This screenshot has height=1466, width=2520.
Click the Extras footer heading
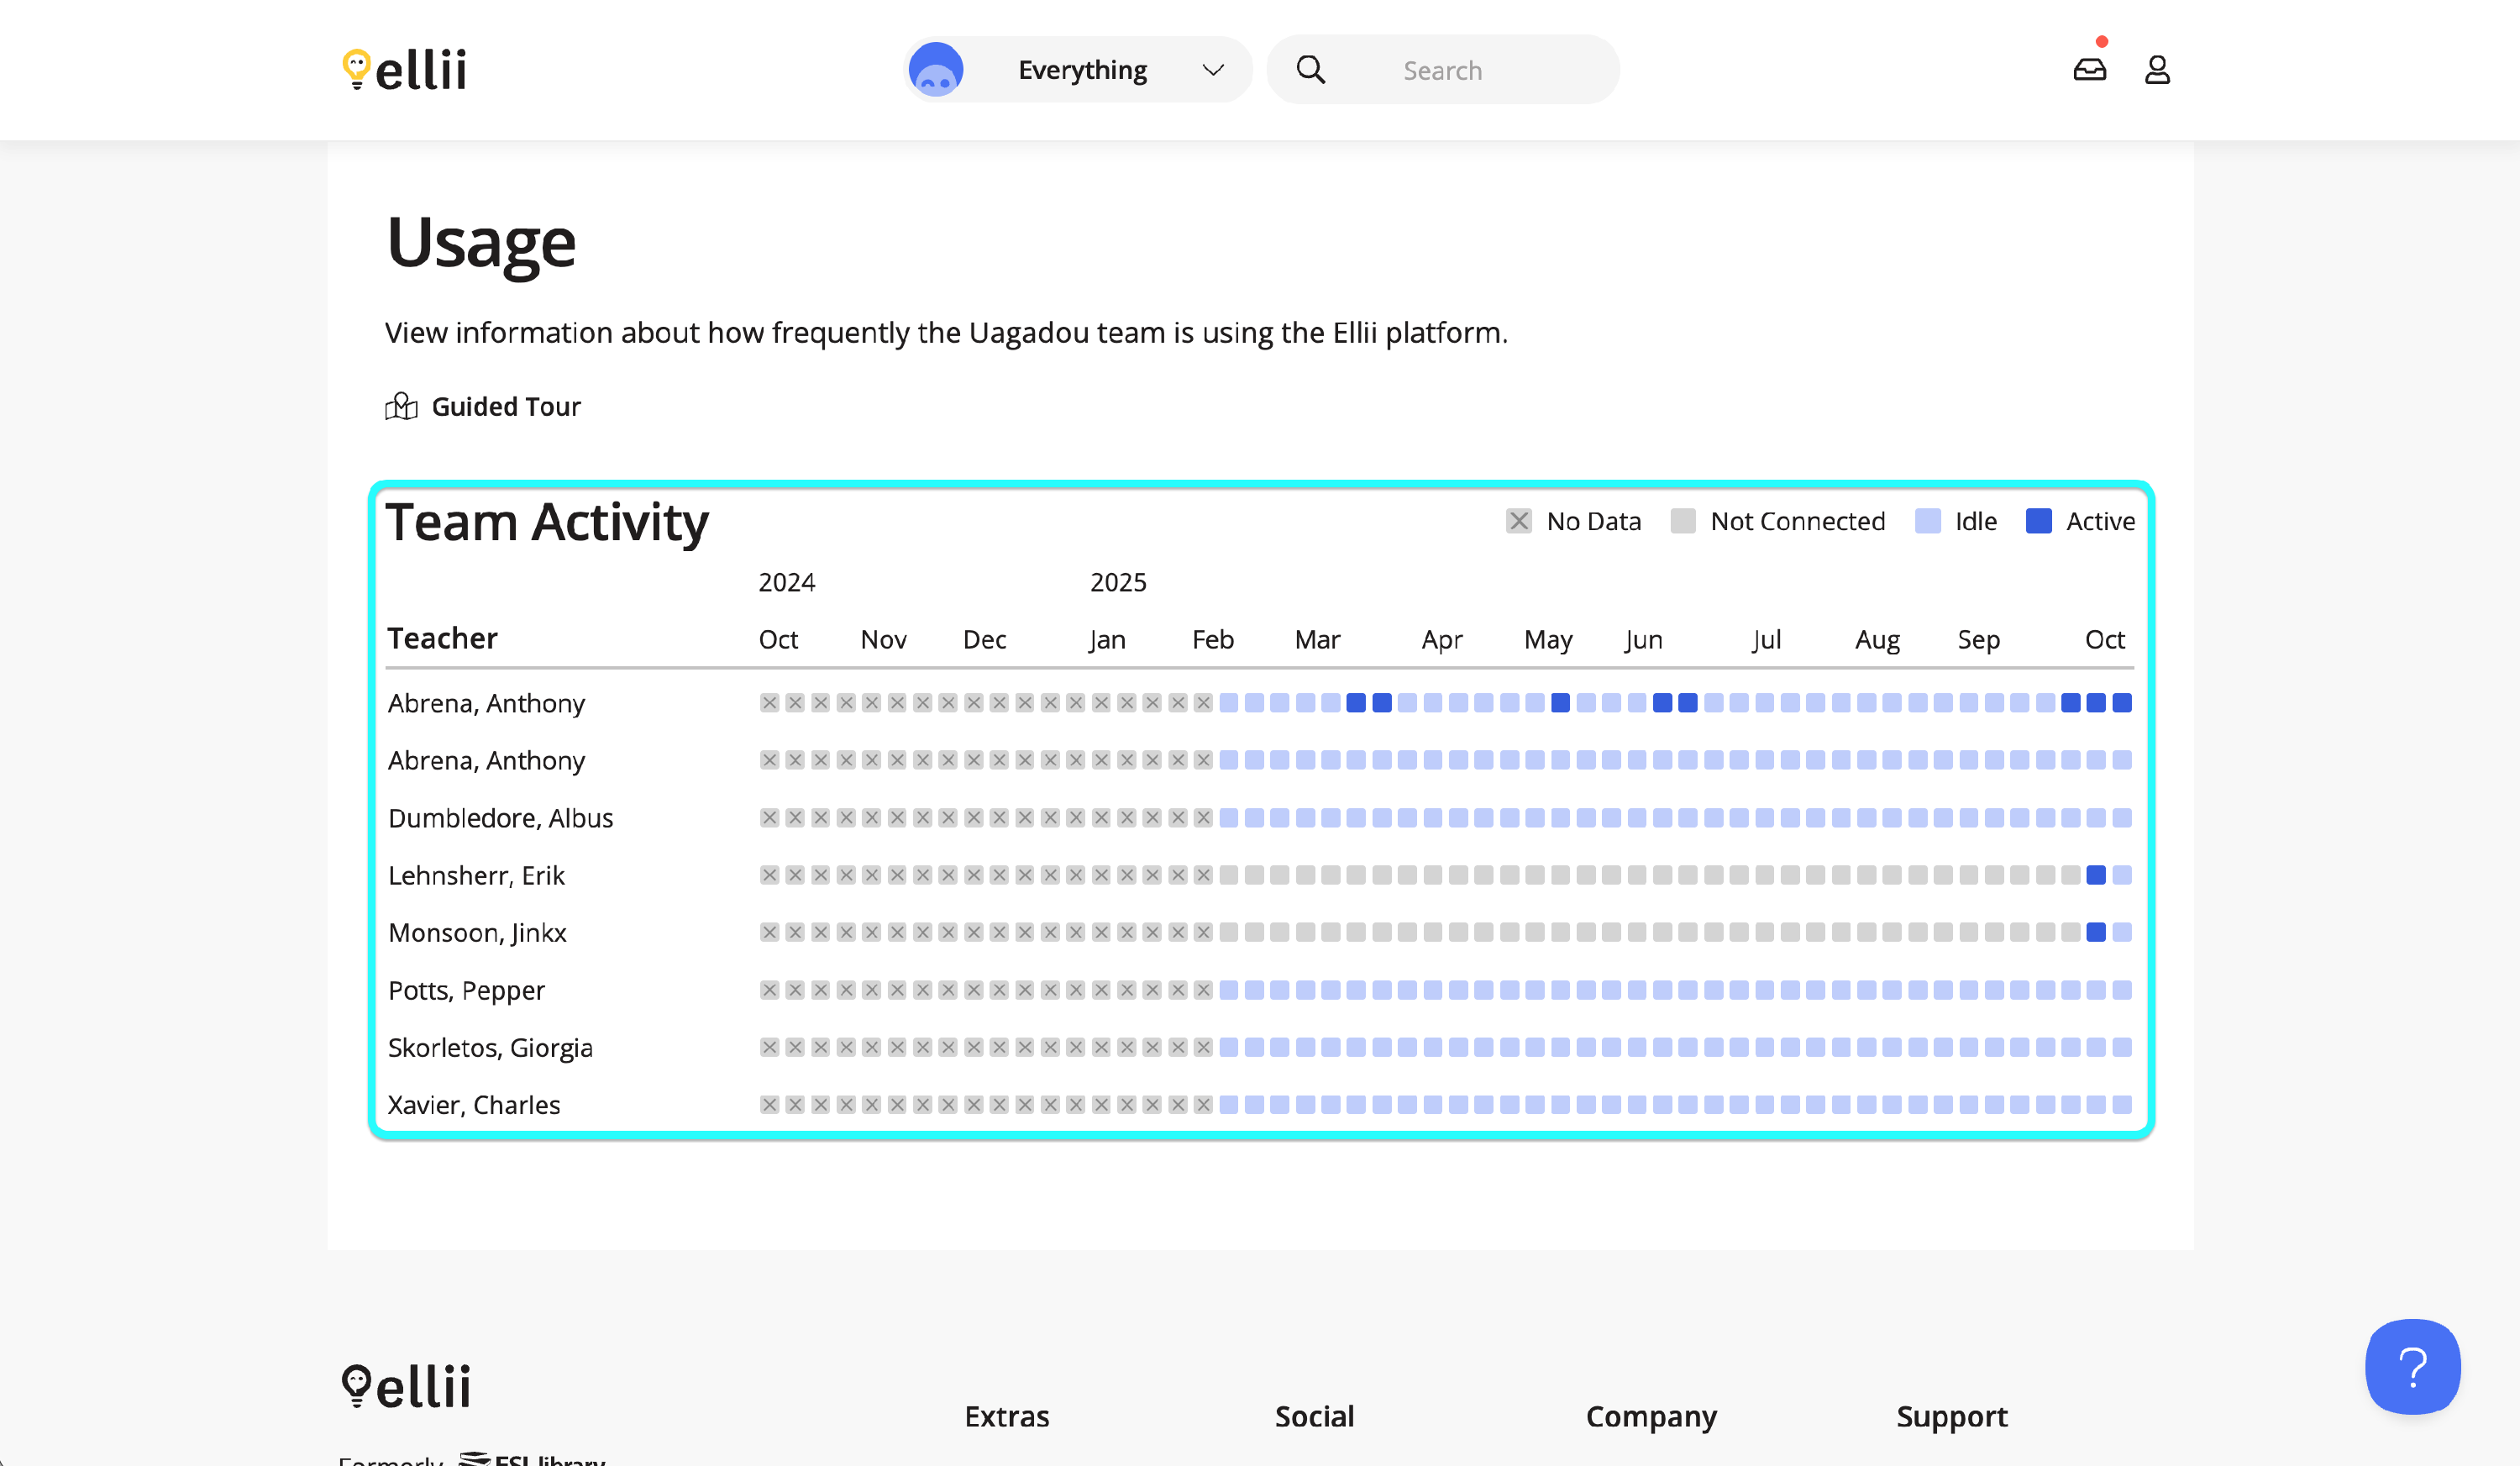pos(1006,1416)
